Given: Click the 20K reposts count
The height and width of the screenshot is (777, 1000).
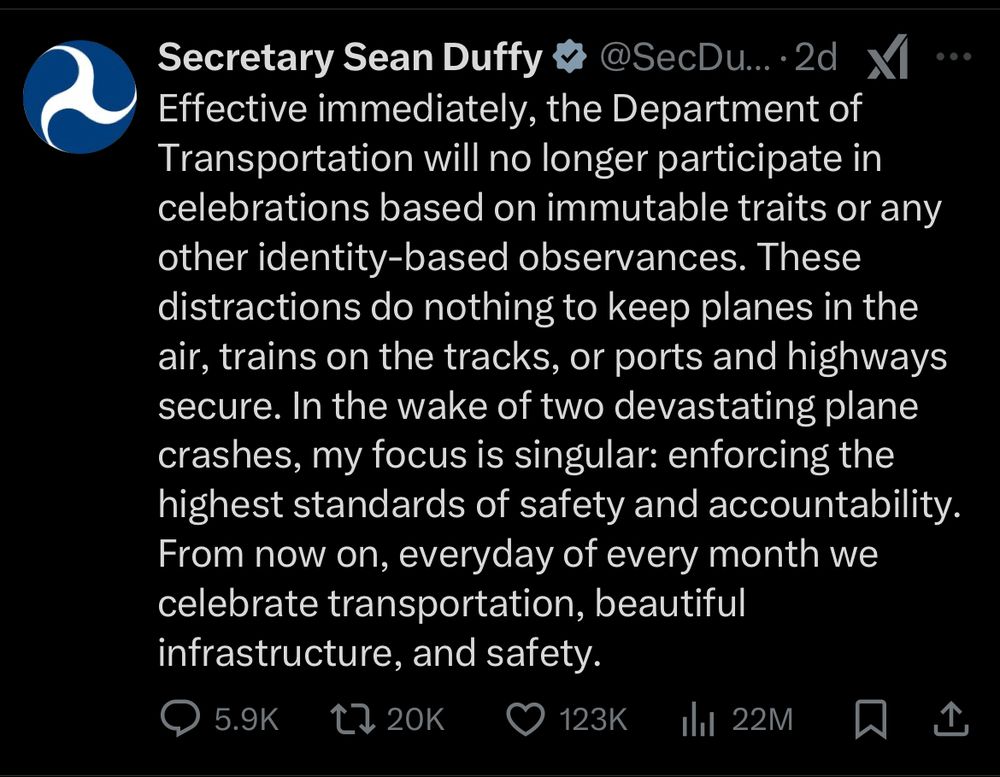Looking at the screenshot, I should (415, 719).
